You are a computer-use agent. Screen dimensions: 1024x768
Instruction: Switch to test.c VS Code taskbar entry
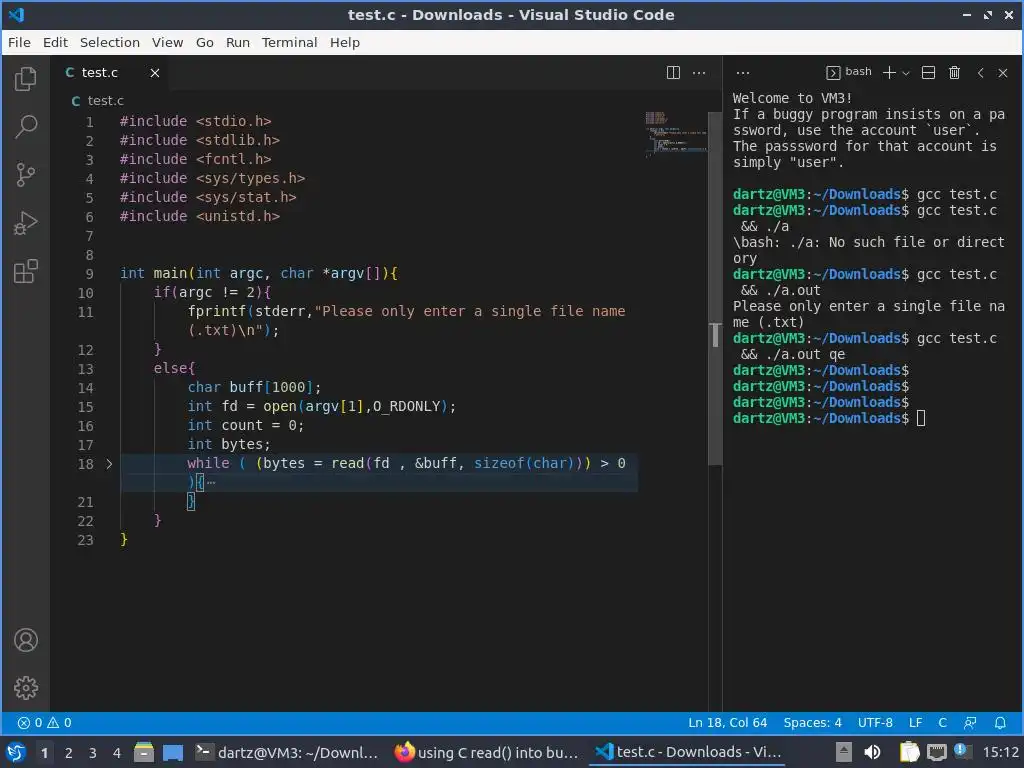[x=688, y=753]
